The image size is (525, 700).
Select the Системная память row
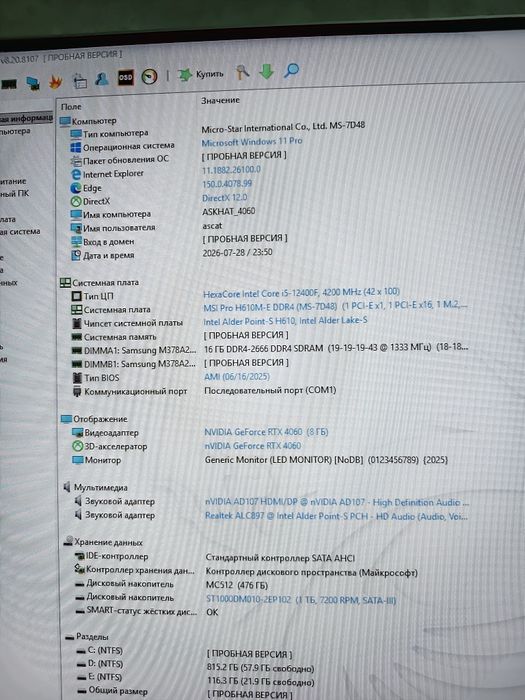pyautogui.click(x=114, y=337)
